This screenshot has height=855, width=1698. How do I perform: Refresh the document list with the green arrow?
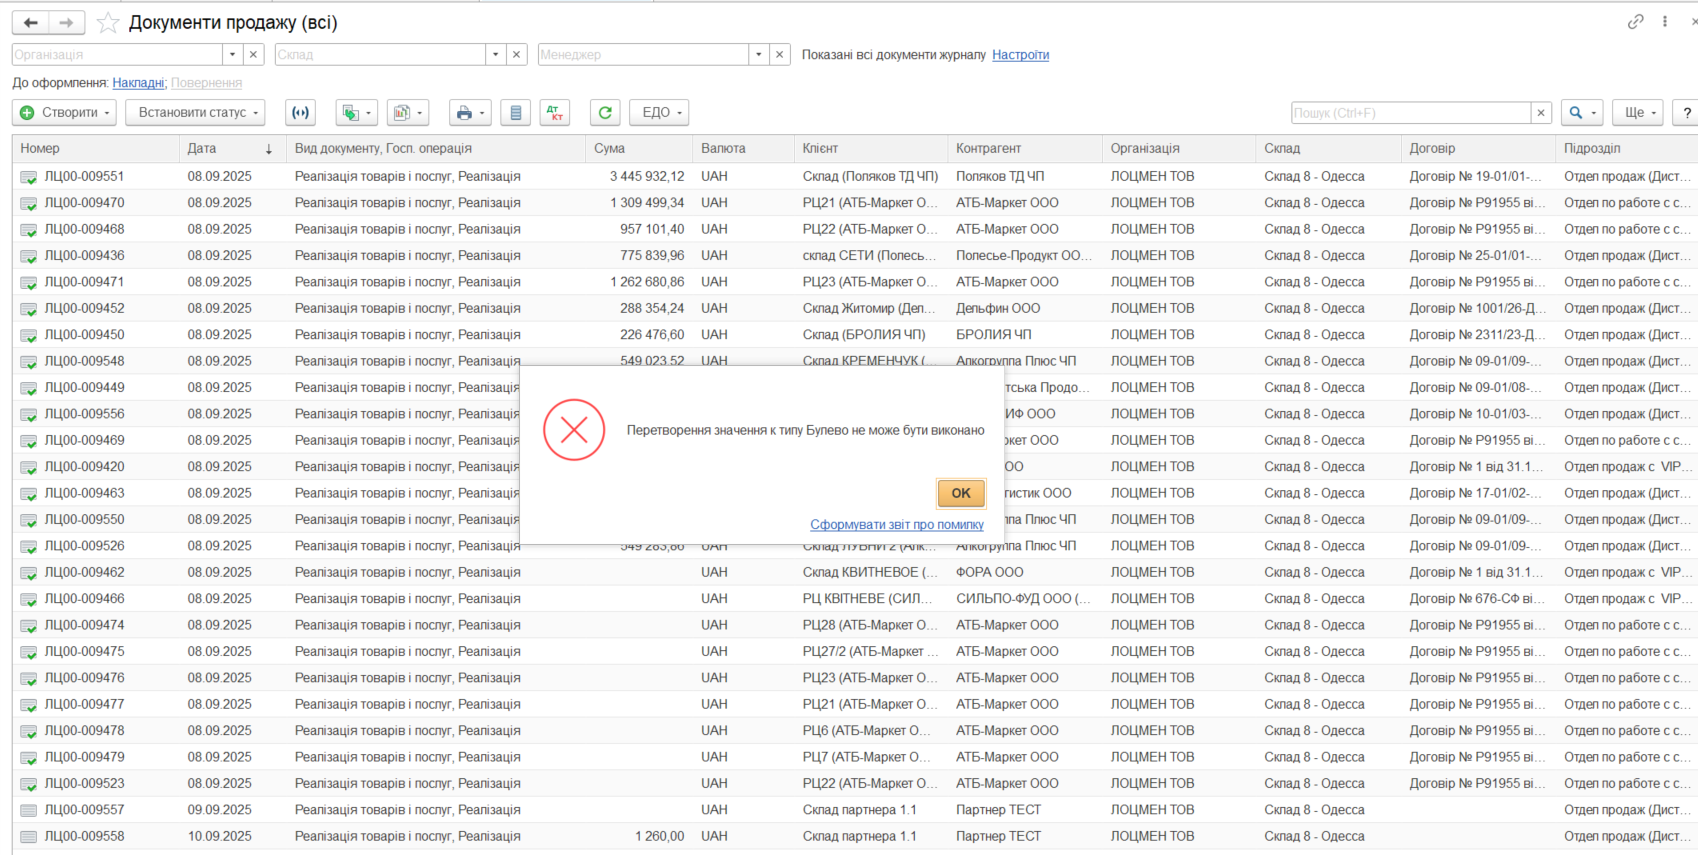click(x=605, y=113)
